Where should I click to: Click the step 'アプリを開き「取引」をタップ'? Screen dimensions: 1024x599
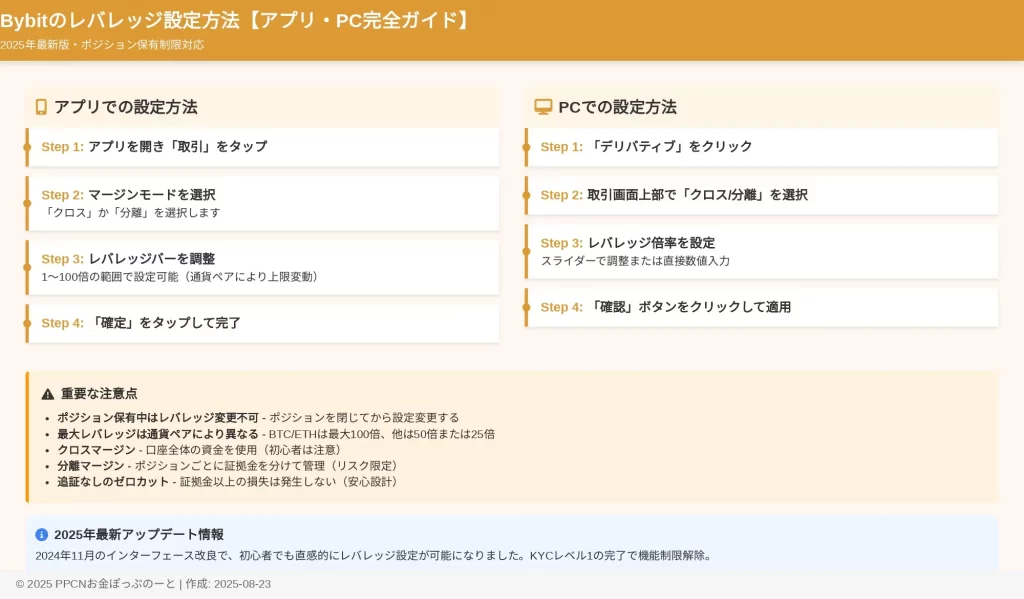[x=178, y=146]
